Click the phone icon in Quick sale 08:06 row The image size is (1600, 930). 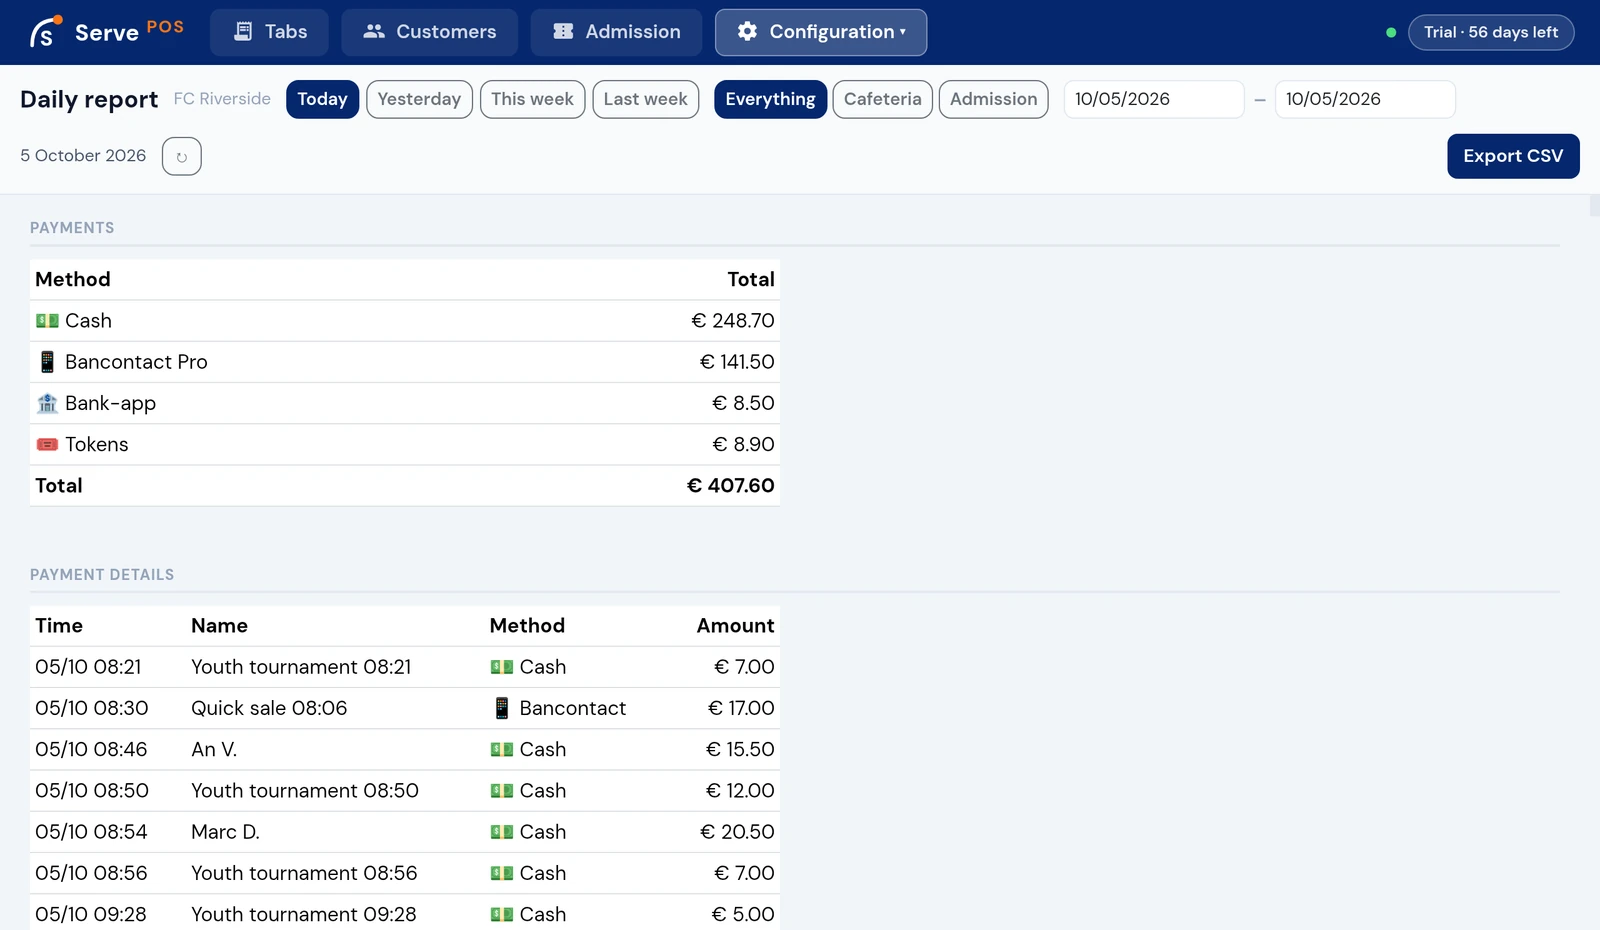(x=502, y=708)
